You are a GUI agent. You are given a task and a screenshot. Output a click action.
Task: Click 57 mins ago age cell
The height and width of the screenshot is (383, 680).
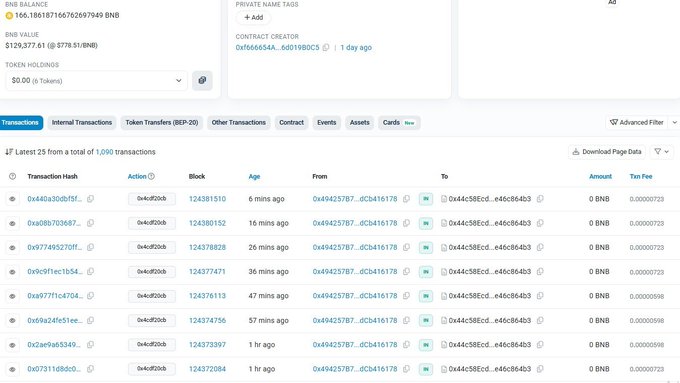pyautogui.click(x=268, y=321)
